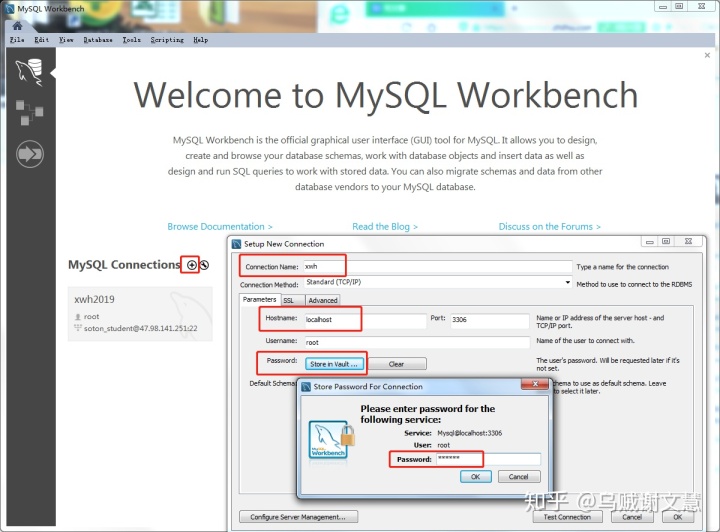Click the Connection Name input field
The width and height of the screenshot is (720, 532).
click(x=438, y=267)
